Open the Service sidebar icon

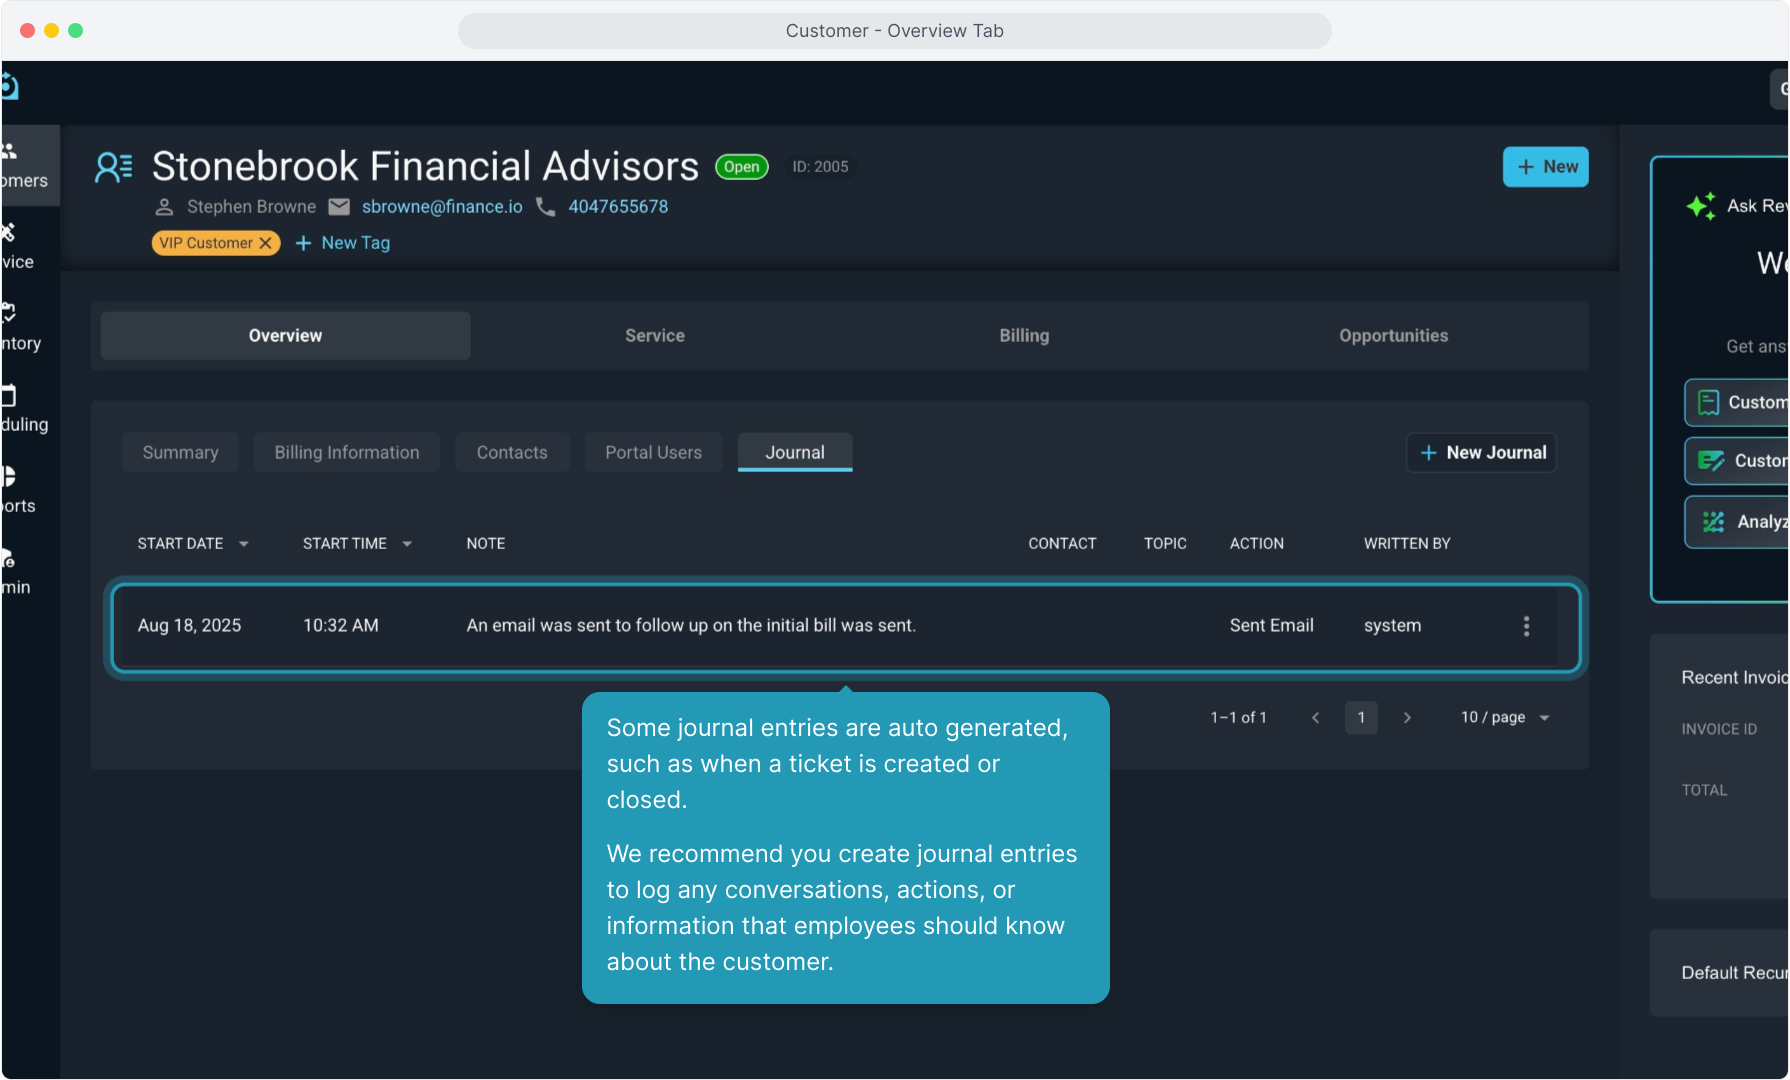[8, 232]
